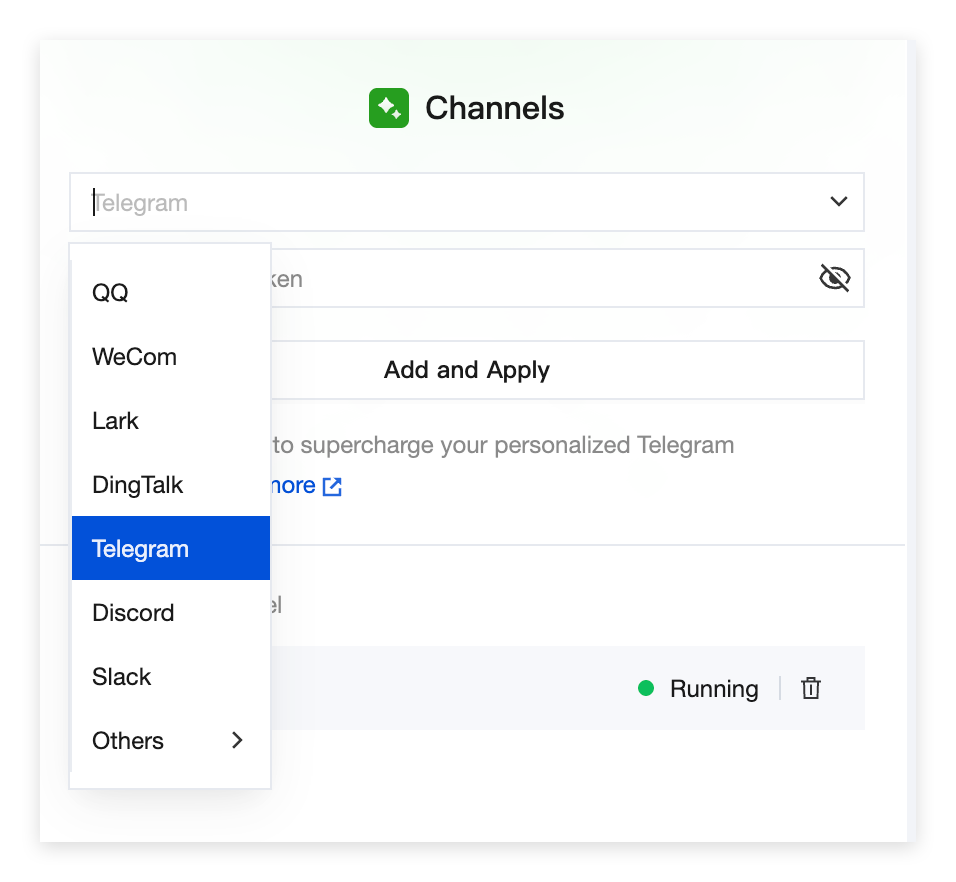Choose the highlighted Telegram option

point(140,549)
